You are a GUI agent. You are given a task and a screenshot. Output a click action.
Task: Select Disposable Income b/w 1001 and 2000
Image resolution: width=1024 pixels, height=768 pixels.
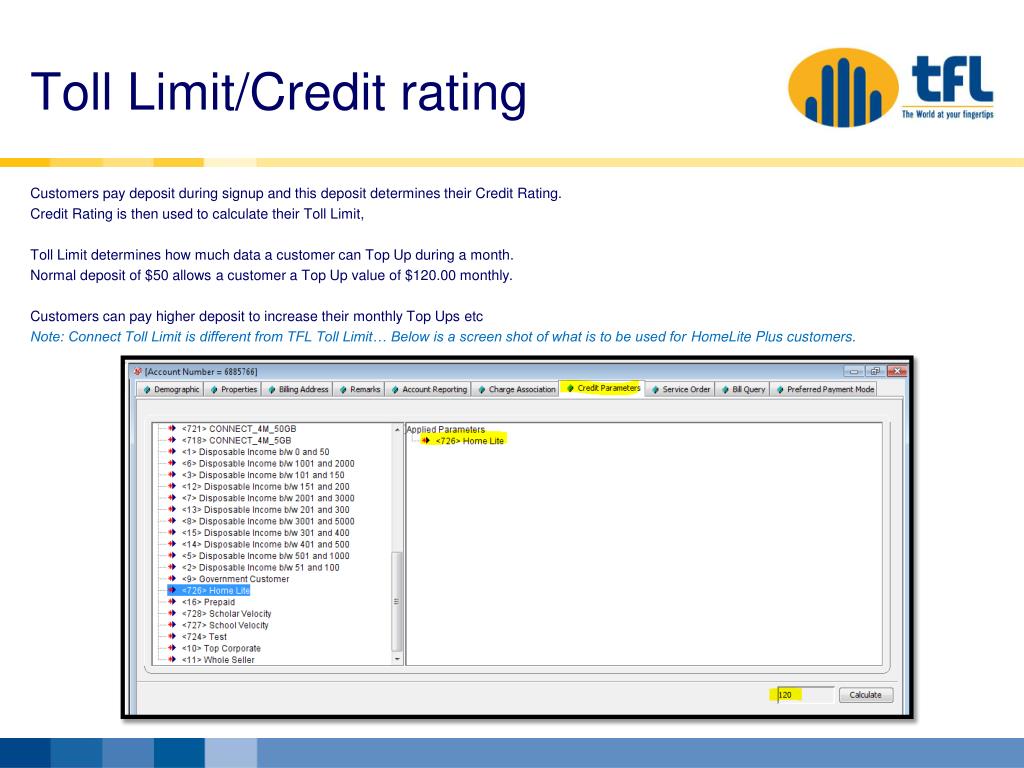pos(268,464)
